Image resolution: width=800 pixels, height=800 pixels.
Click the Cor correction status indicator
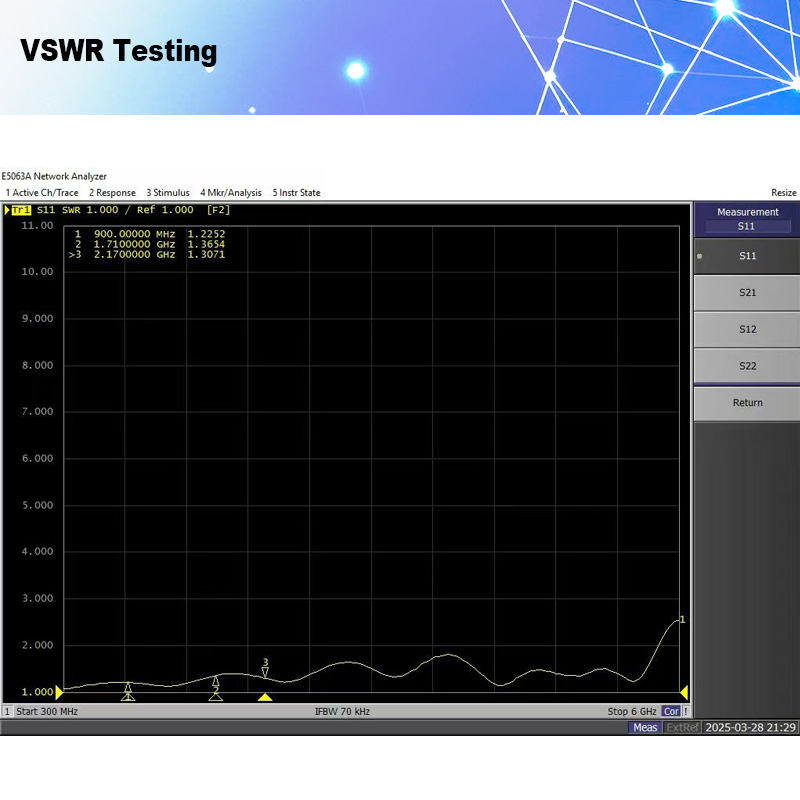pyautogui.click(x=671, y=711)
